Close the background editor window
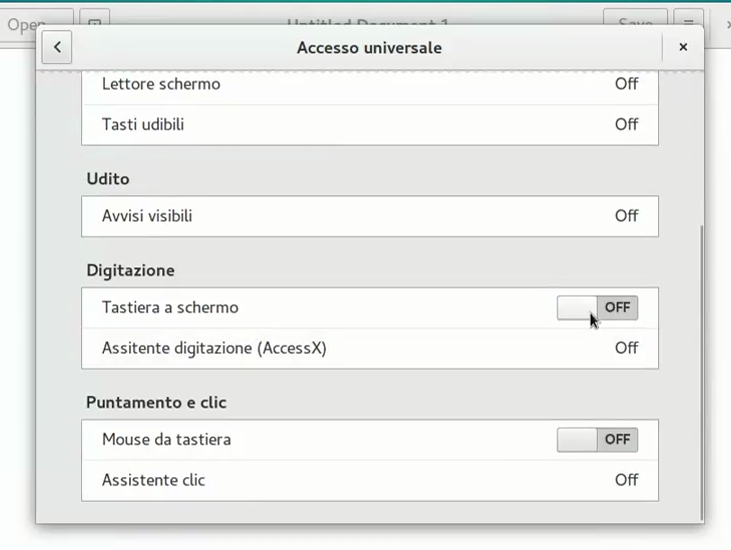The width and height of the screenshot is (731, 550). click(x=725, y=22)
